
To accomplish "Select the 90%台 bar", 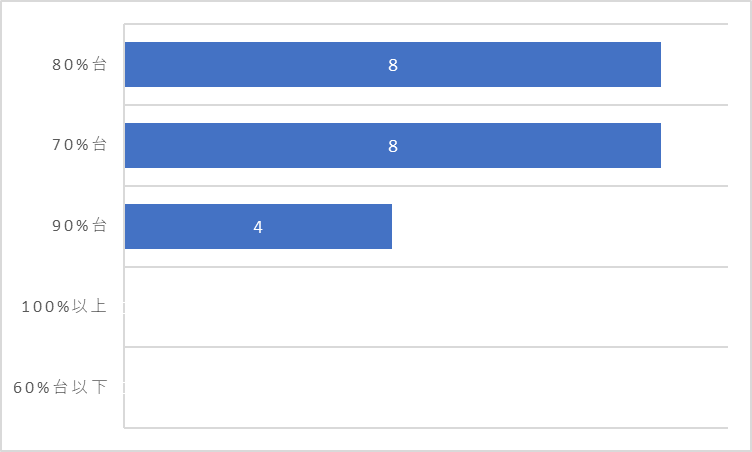I will 258,226.
